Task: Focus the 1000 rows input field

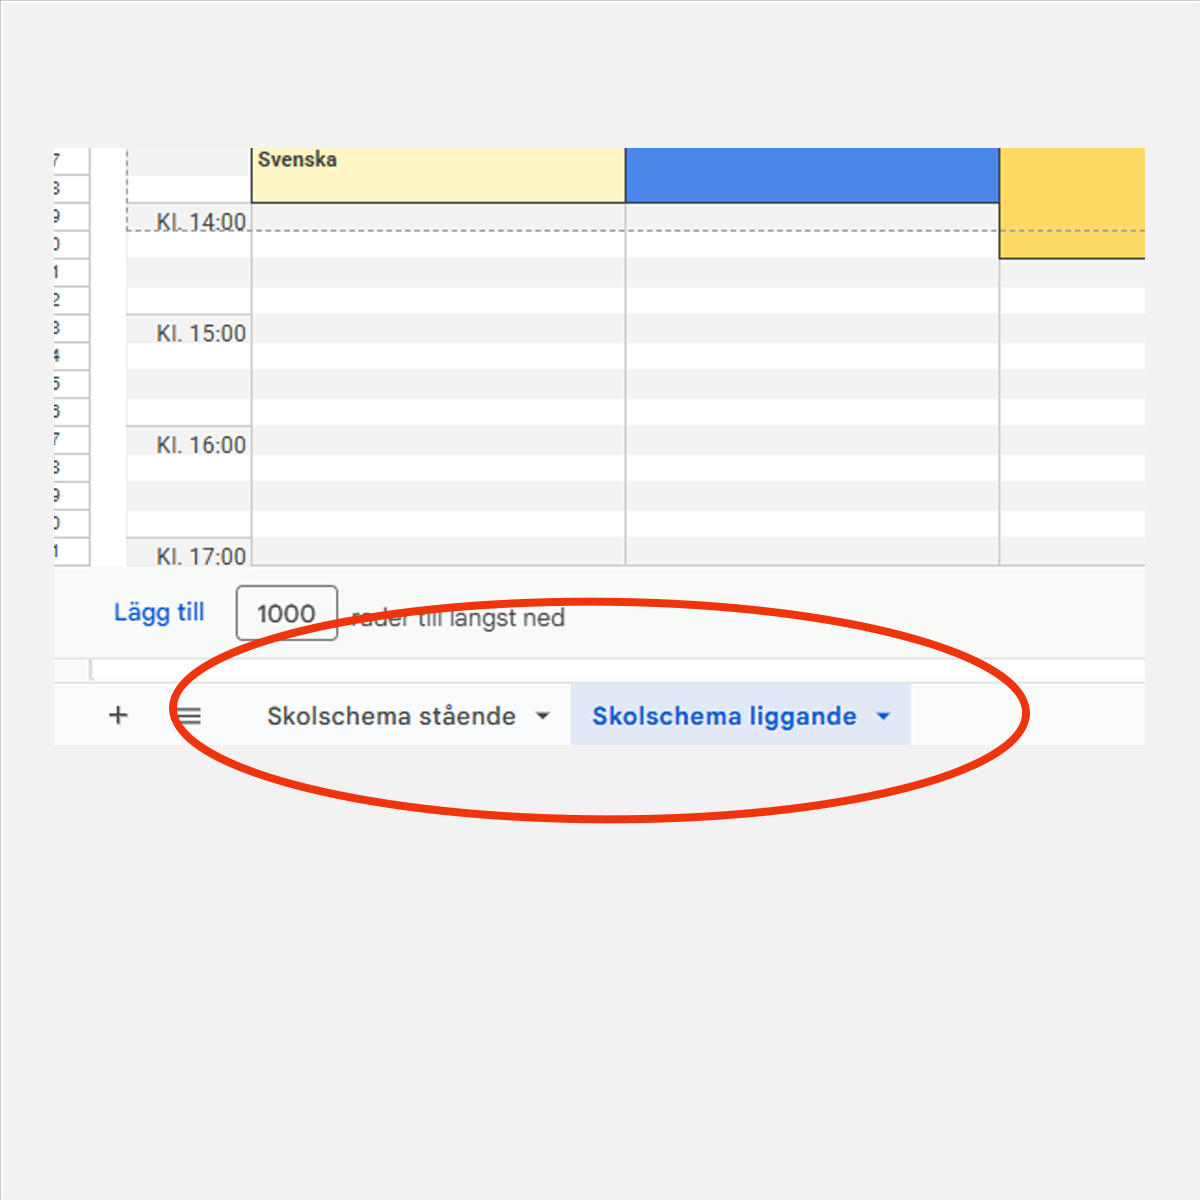Action: (287, 613)
